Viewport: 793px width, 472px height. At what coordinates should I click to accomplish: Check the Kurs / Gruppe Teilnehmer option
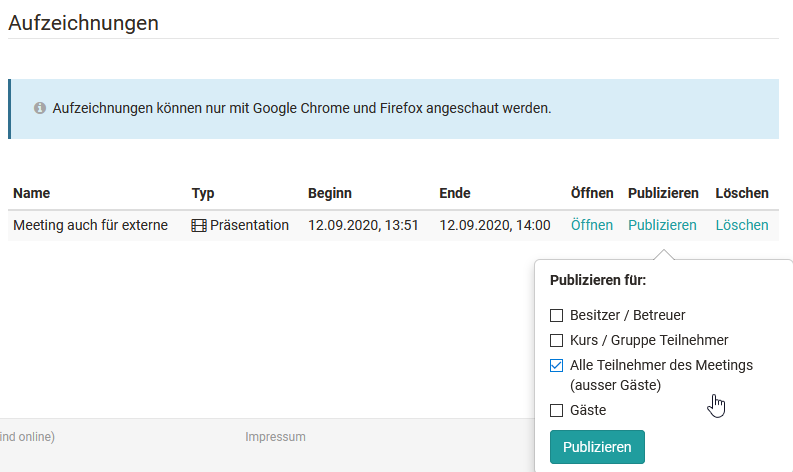[557, 340]
